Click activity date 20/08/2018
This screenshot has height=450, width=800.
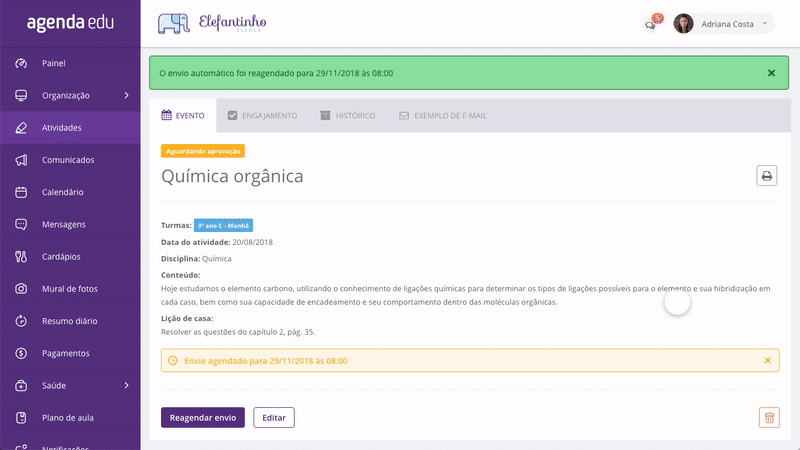(x=253, y=242)
